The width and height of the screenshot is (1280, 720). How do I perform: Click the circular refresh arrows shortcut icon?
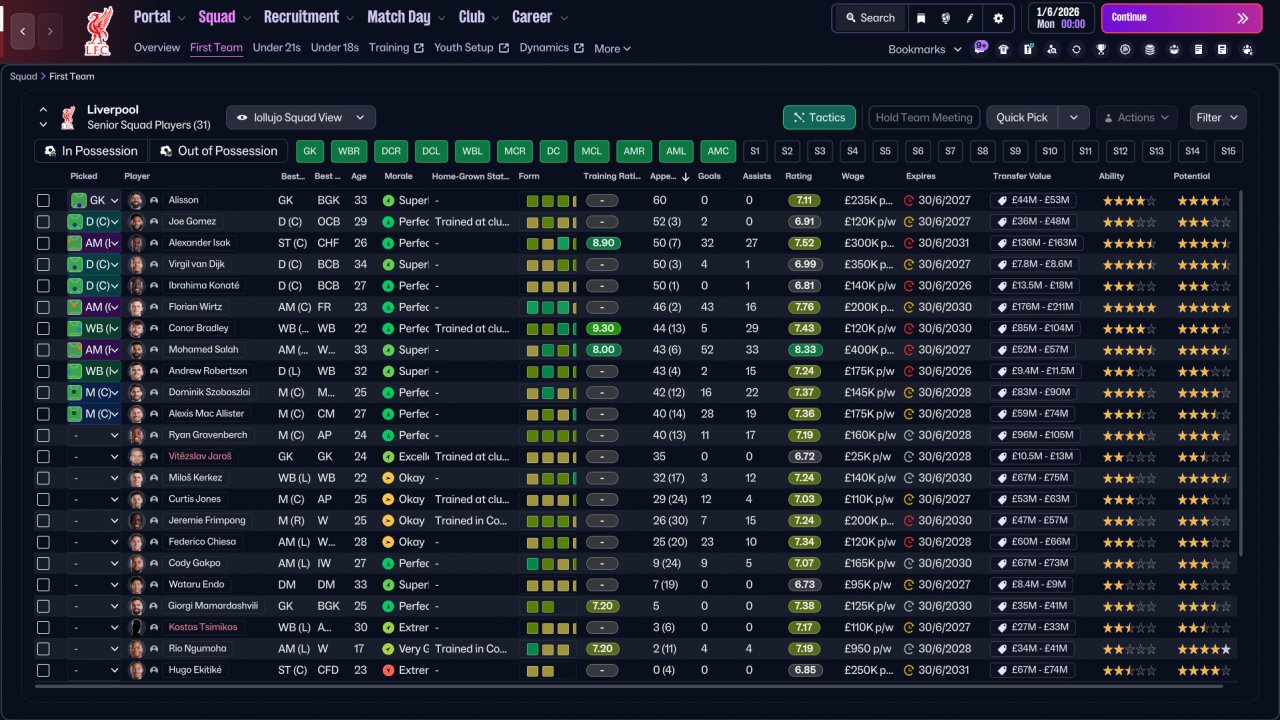[x=1077, y=49]
